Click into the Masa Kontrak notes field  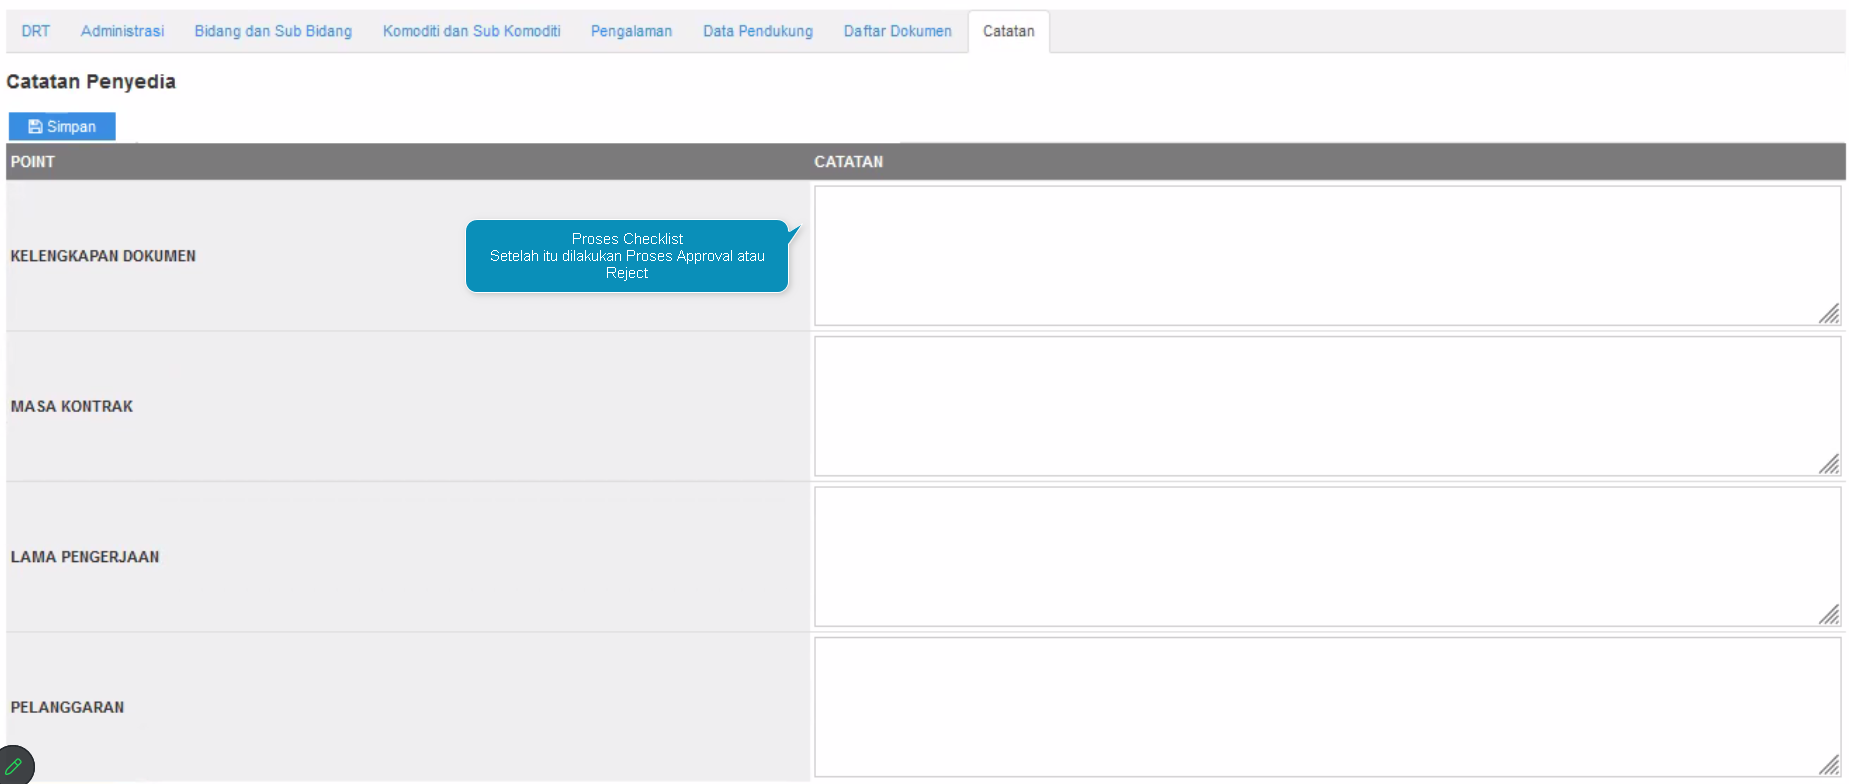(1326, 406)
